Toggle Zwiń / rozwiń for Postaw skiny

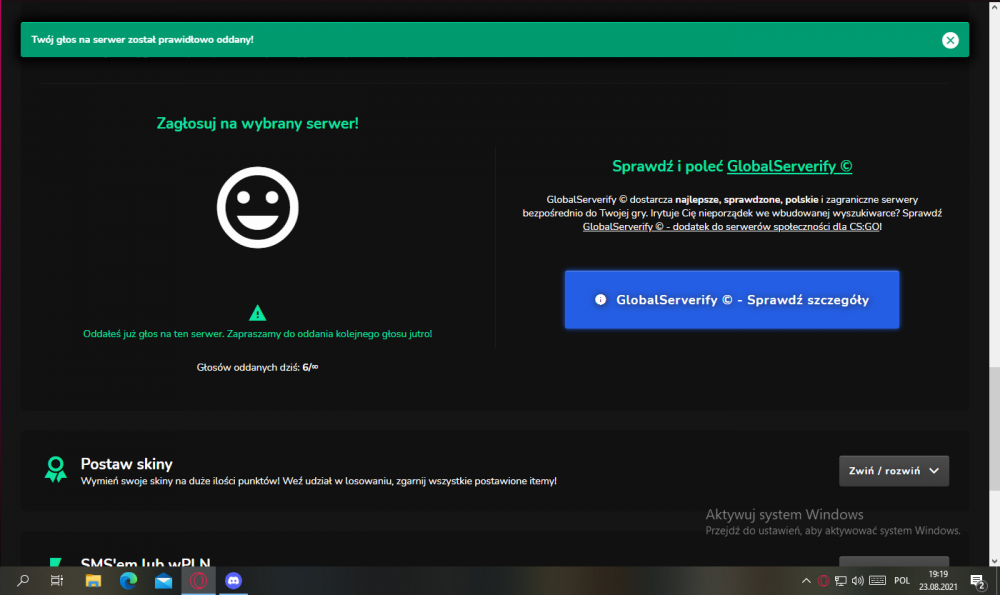[894, 471]
